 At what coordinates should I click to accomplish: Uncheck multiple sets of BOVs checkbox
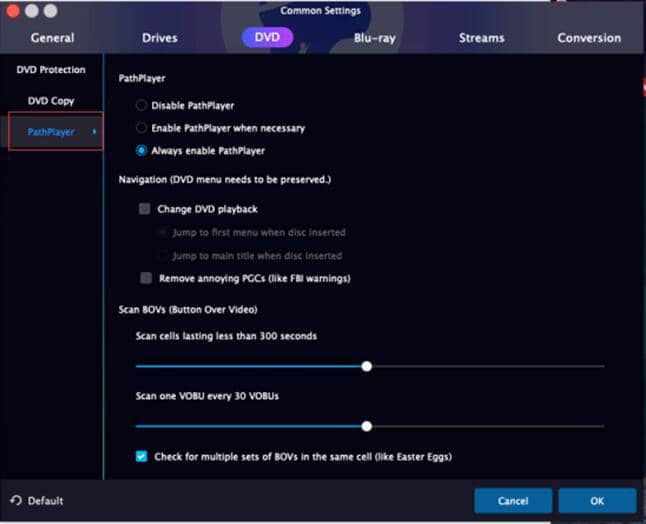141,456
